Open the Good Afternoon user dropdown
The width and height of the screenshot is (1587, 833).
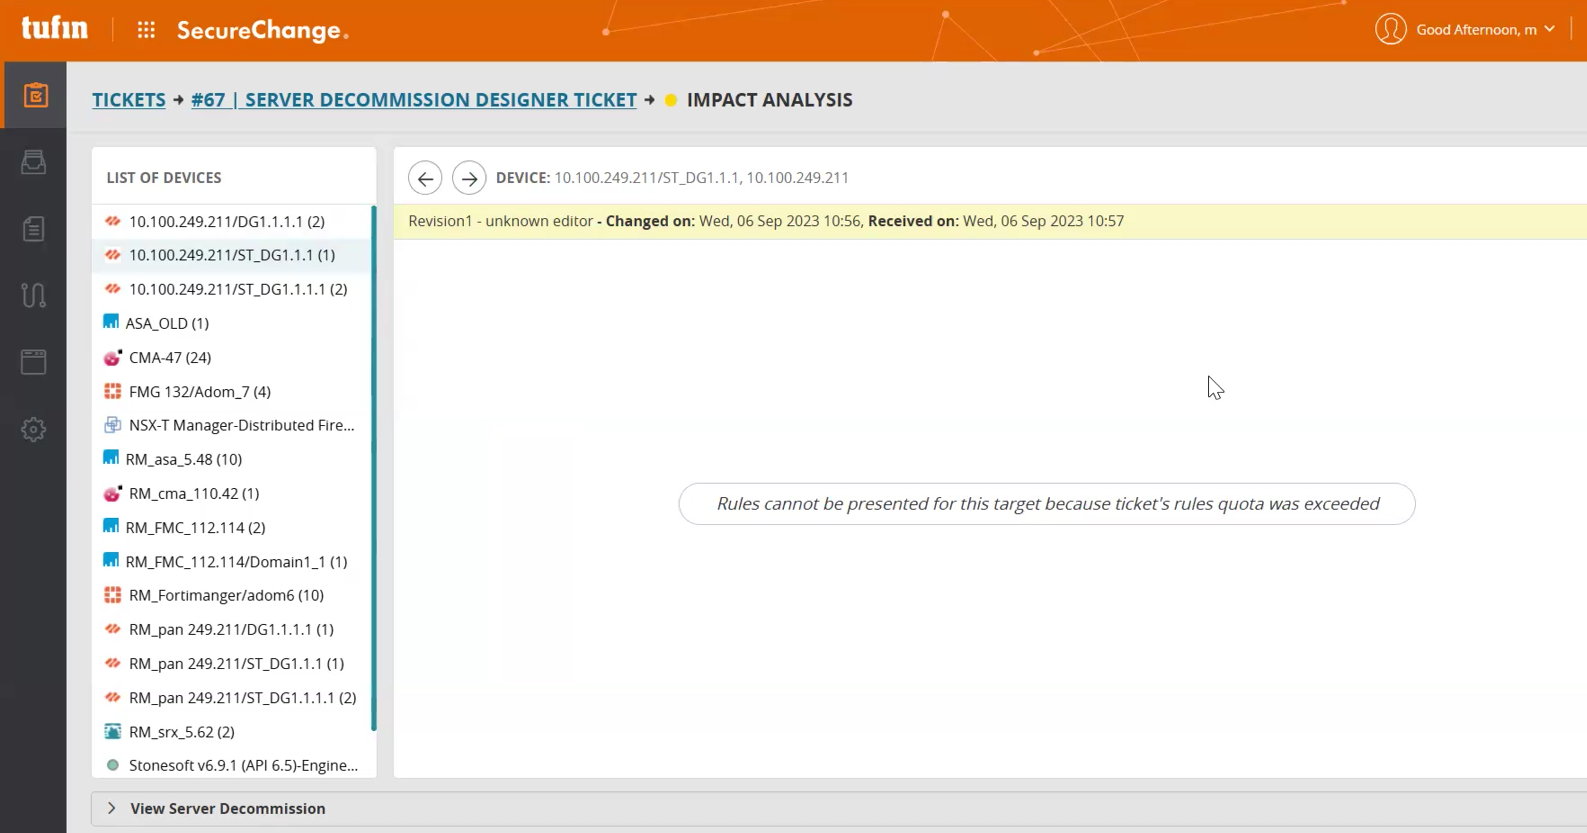click(1484, 30)
